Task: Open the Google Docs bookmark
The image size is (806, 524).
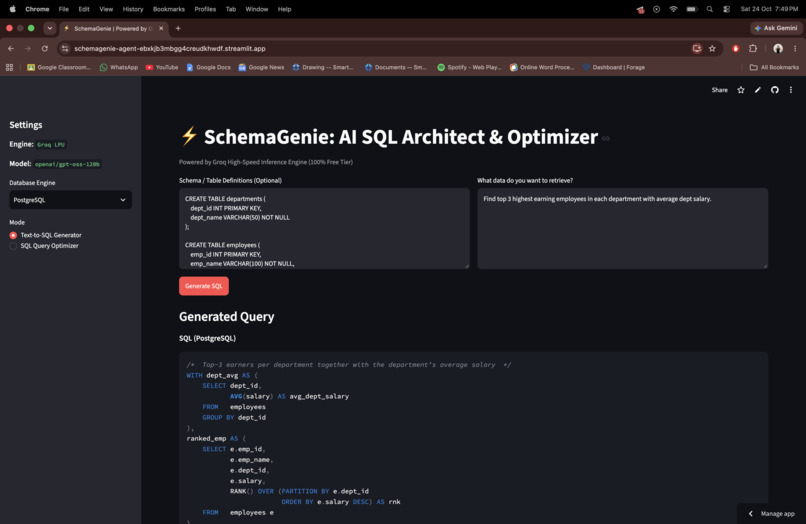Action: pyautogui.click(x=208, y=67)
